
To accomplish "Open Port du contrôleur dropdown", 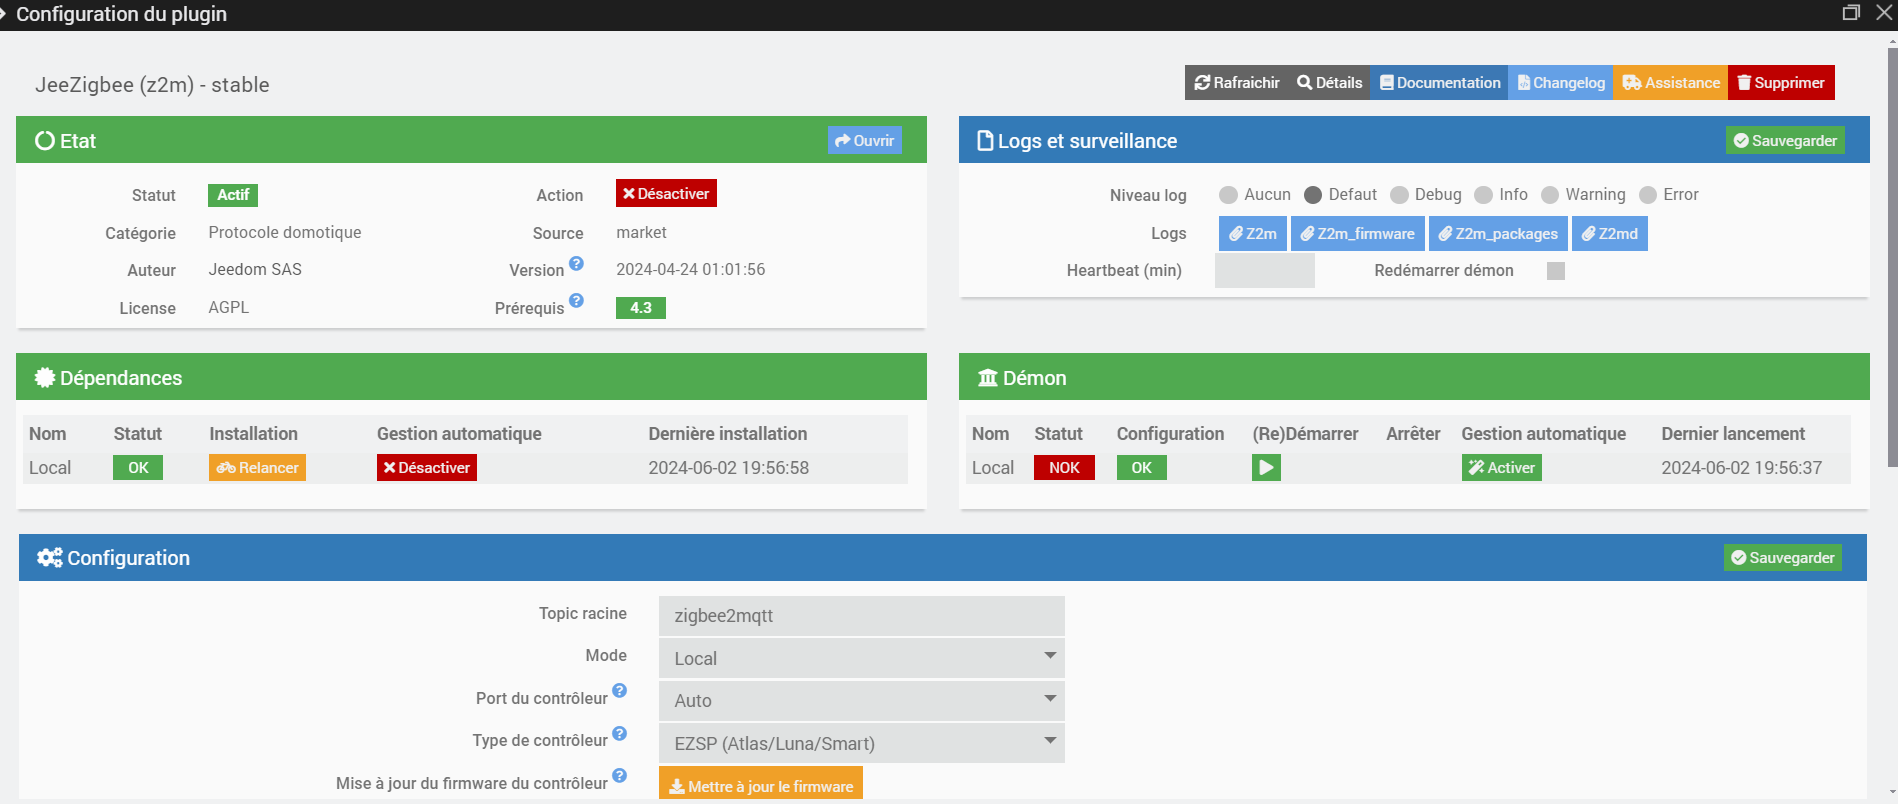I will 862,701.
